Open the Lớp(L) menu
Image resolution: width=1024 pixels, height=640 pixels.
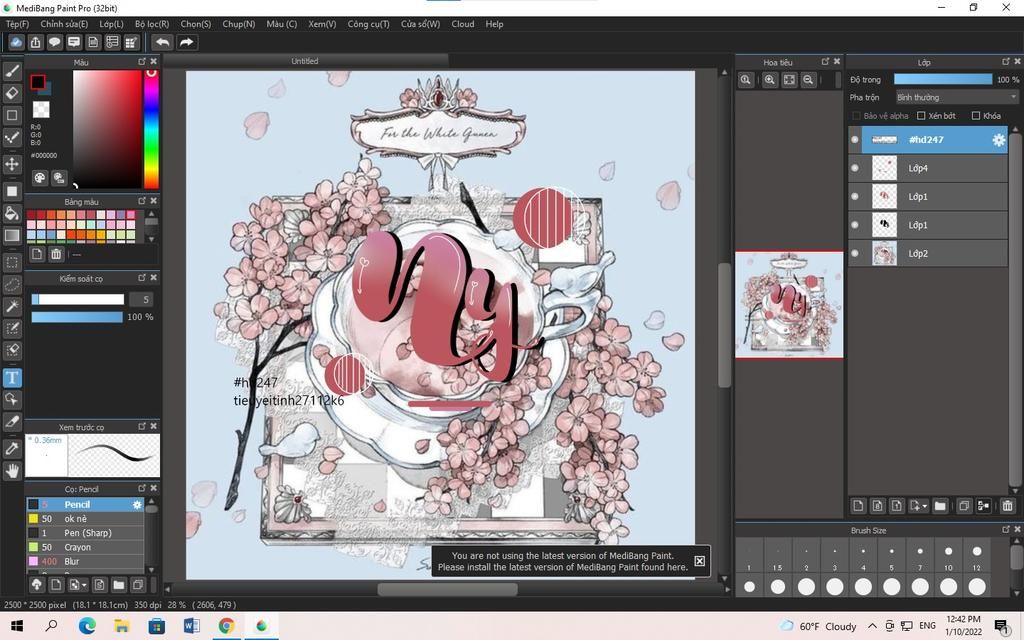pyautogui.click(x=111, y=24)
